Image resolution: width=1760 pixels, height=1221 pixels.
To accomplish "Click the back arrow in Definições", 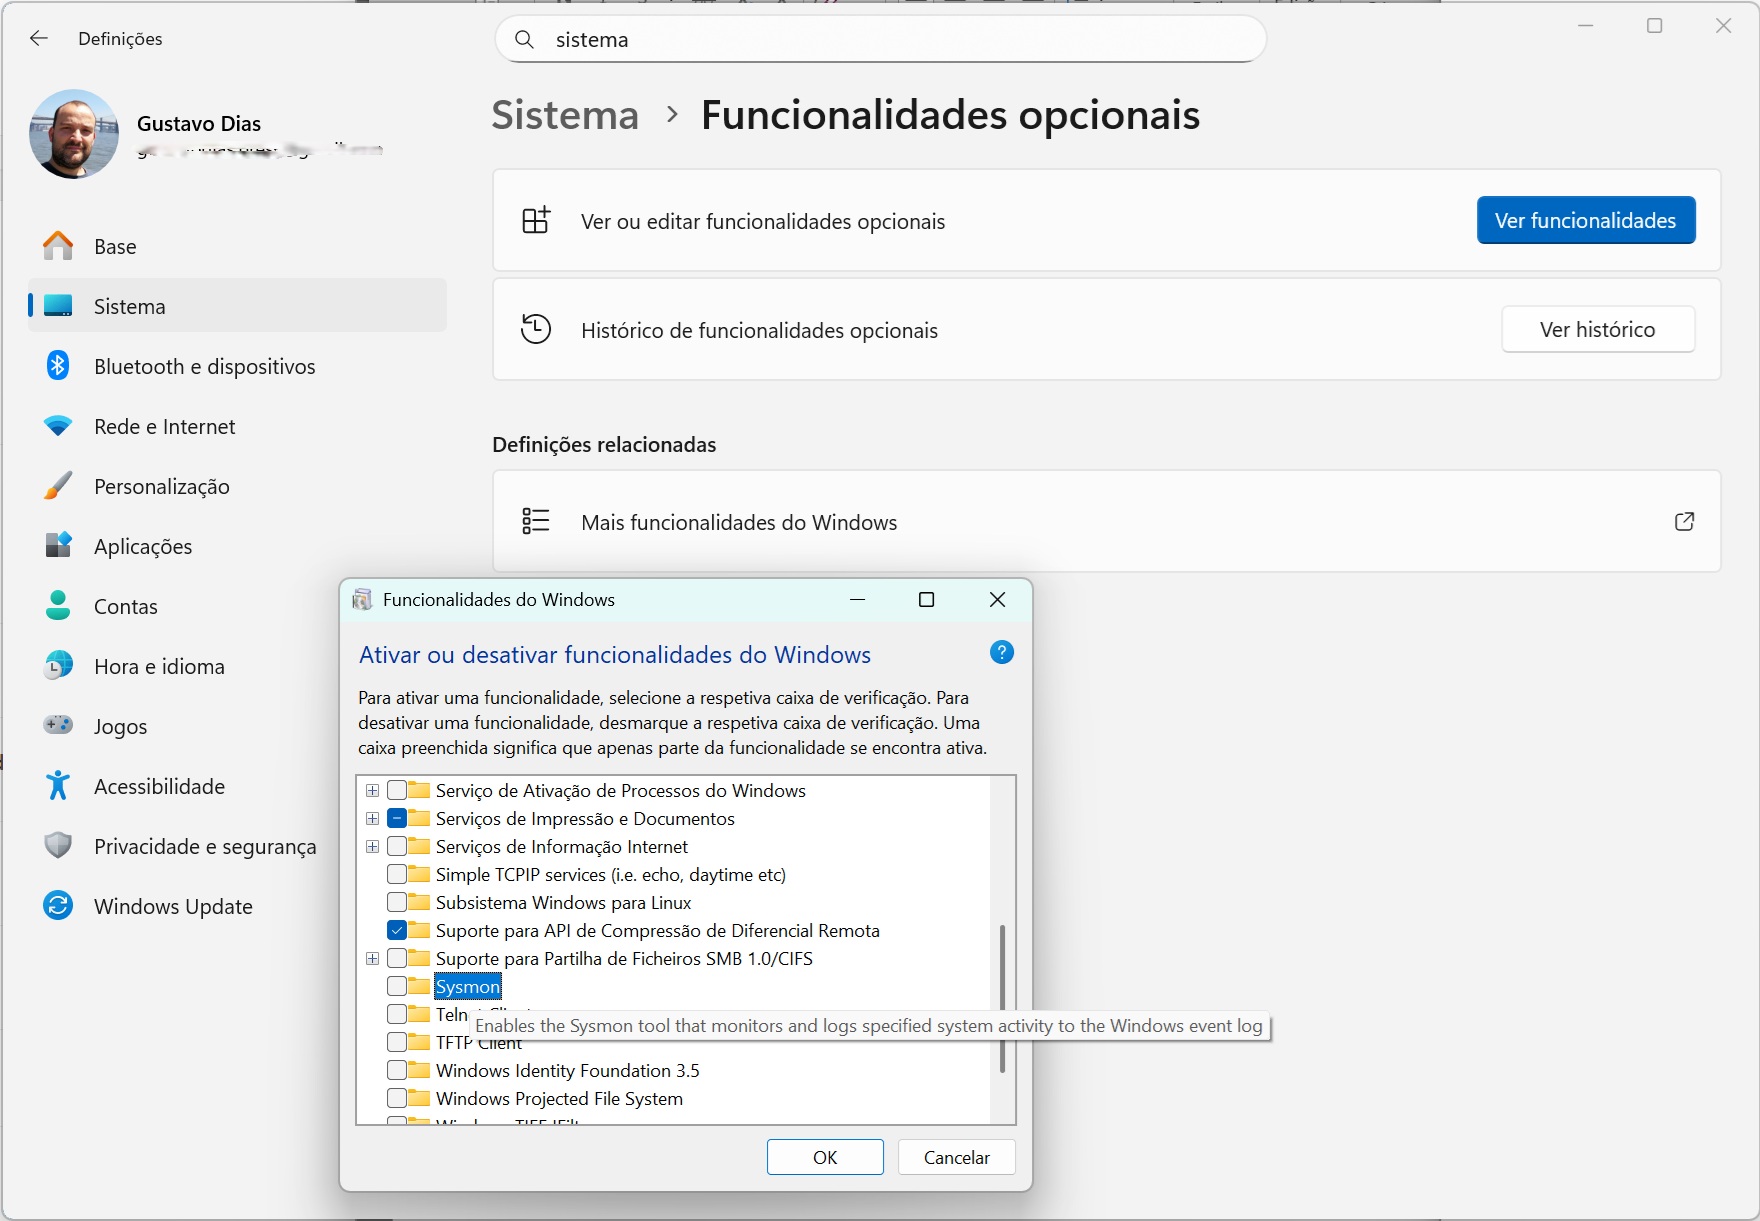I will [x=39, y=39].
